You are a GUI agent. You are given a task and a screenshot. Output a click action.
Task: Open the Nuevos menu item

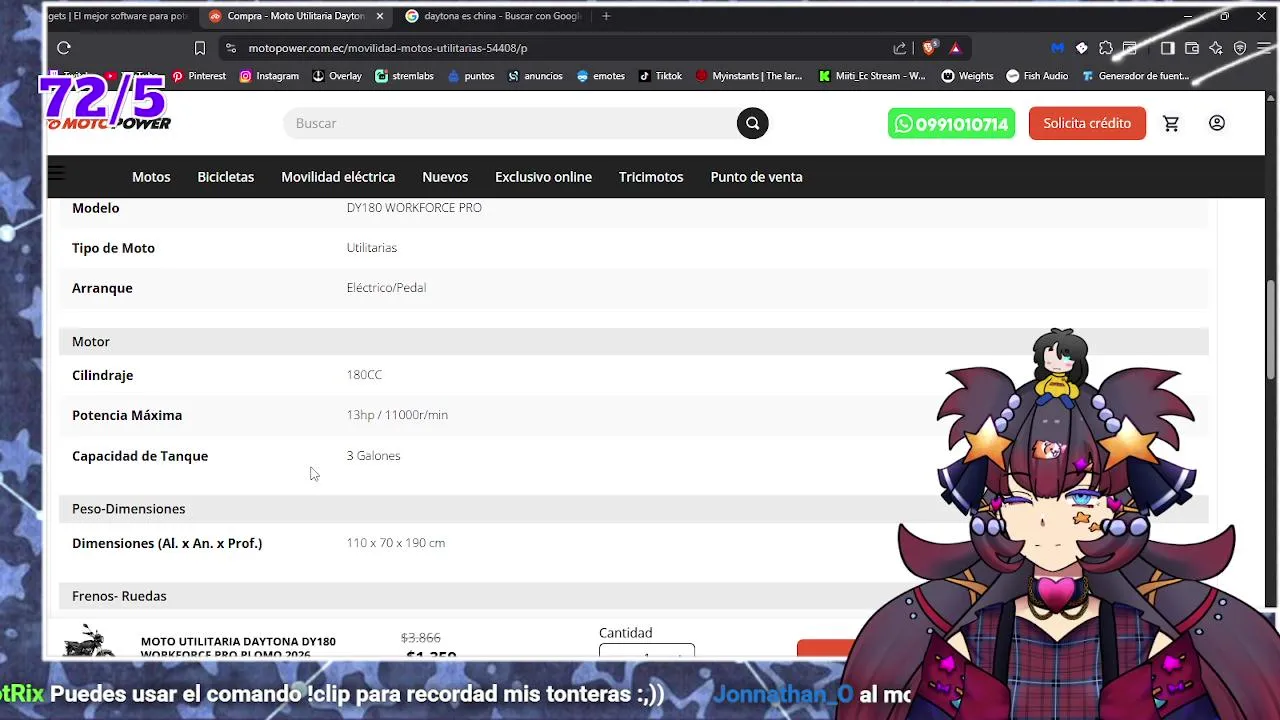pyautogui.click(x=445, y=177)
